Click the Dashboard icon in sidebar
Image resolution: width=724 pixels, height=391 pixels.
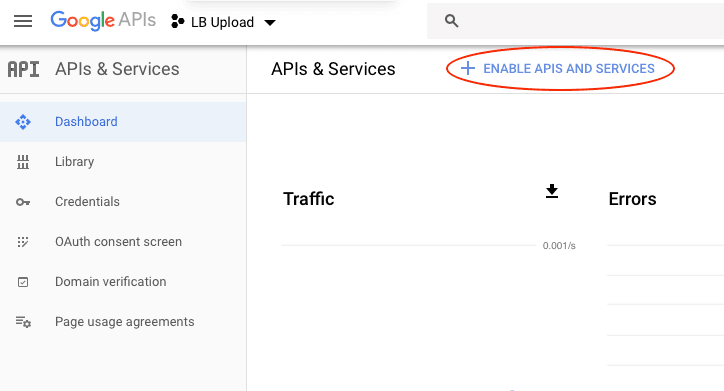(23, 122)
